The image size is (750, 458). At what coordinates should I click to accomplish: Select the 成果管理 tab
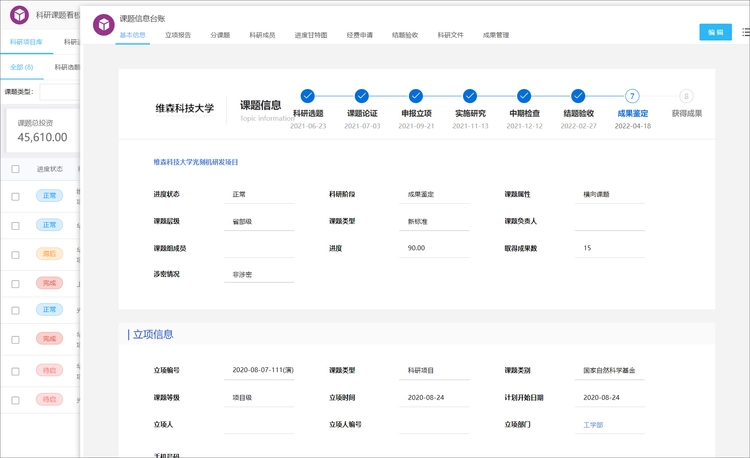[x=496, y=35]
